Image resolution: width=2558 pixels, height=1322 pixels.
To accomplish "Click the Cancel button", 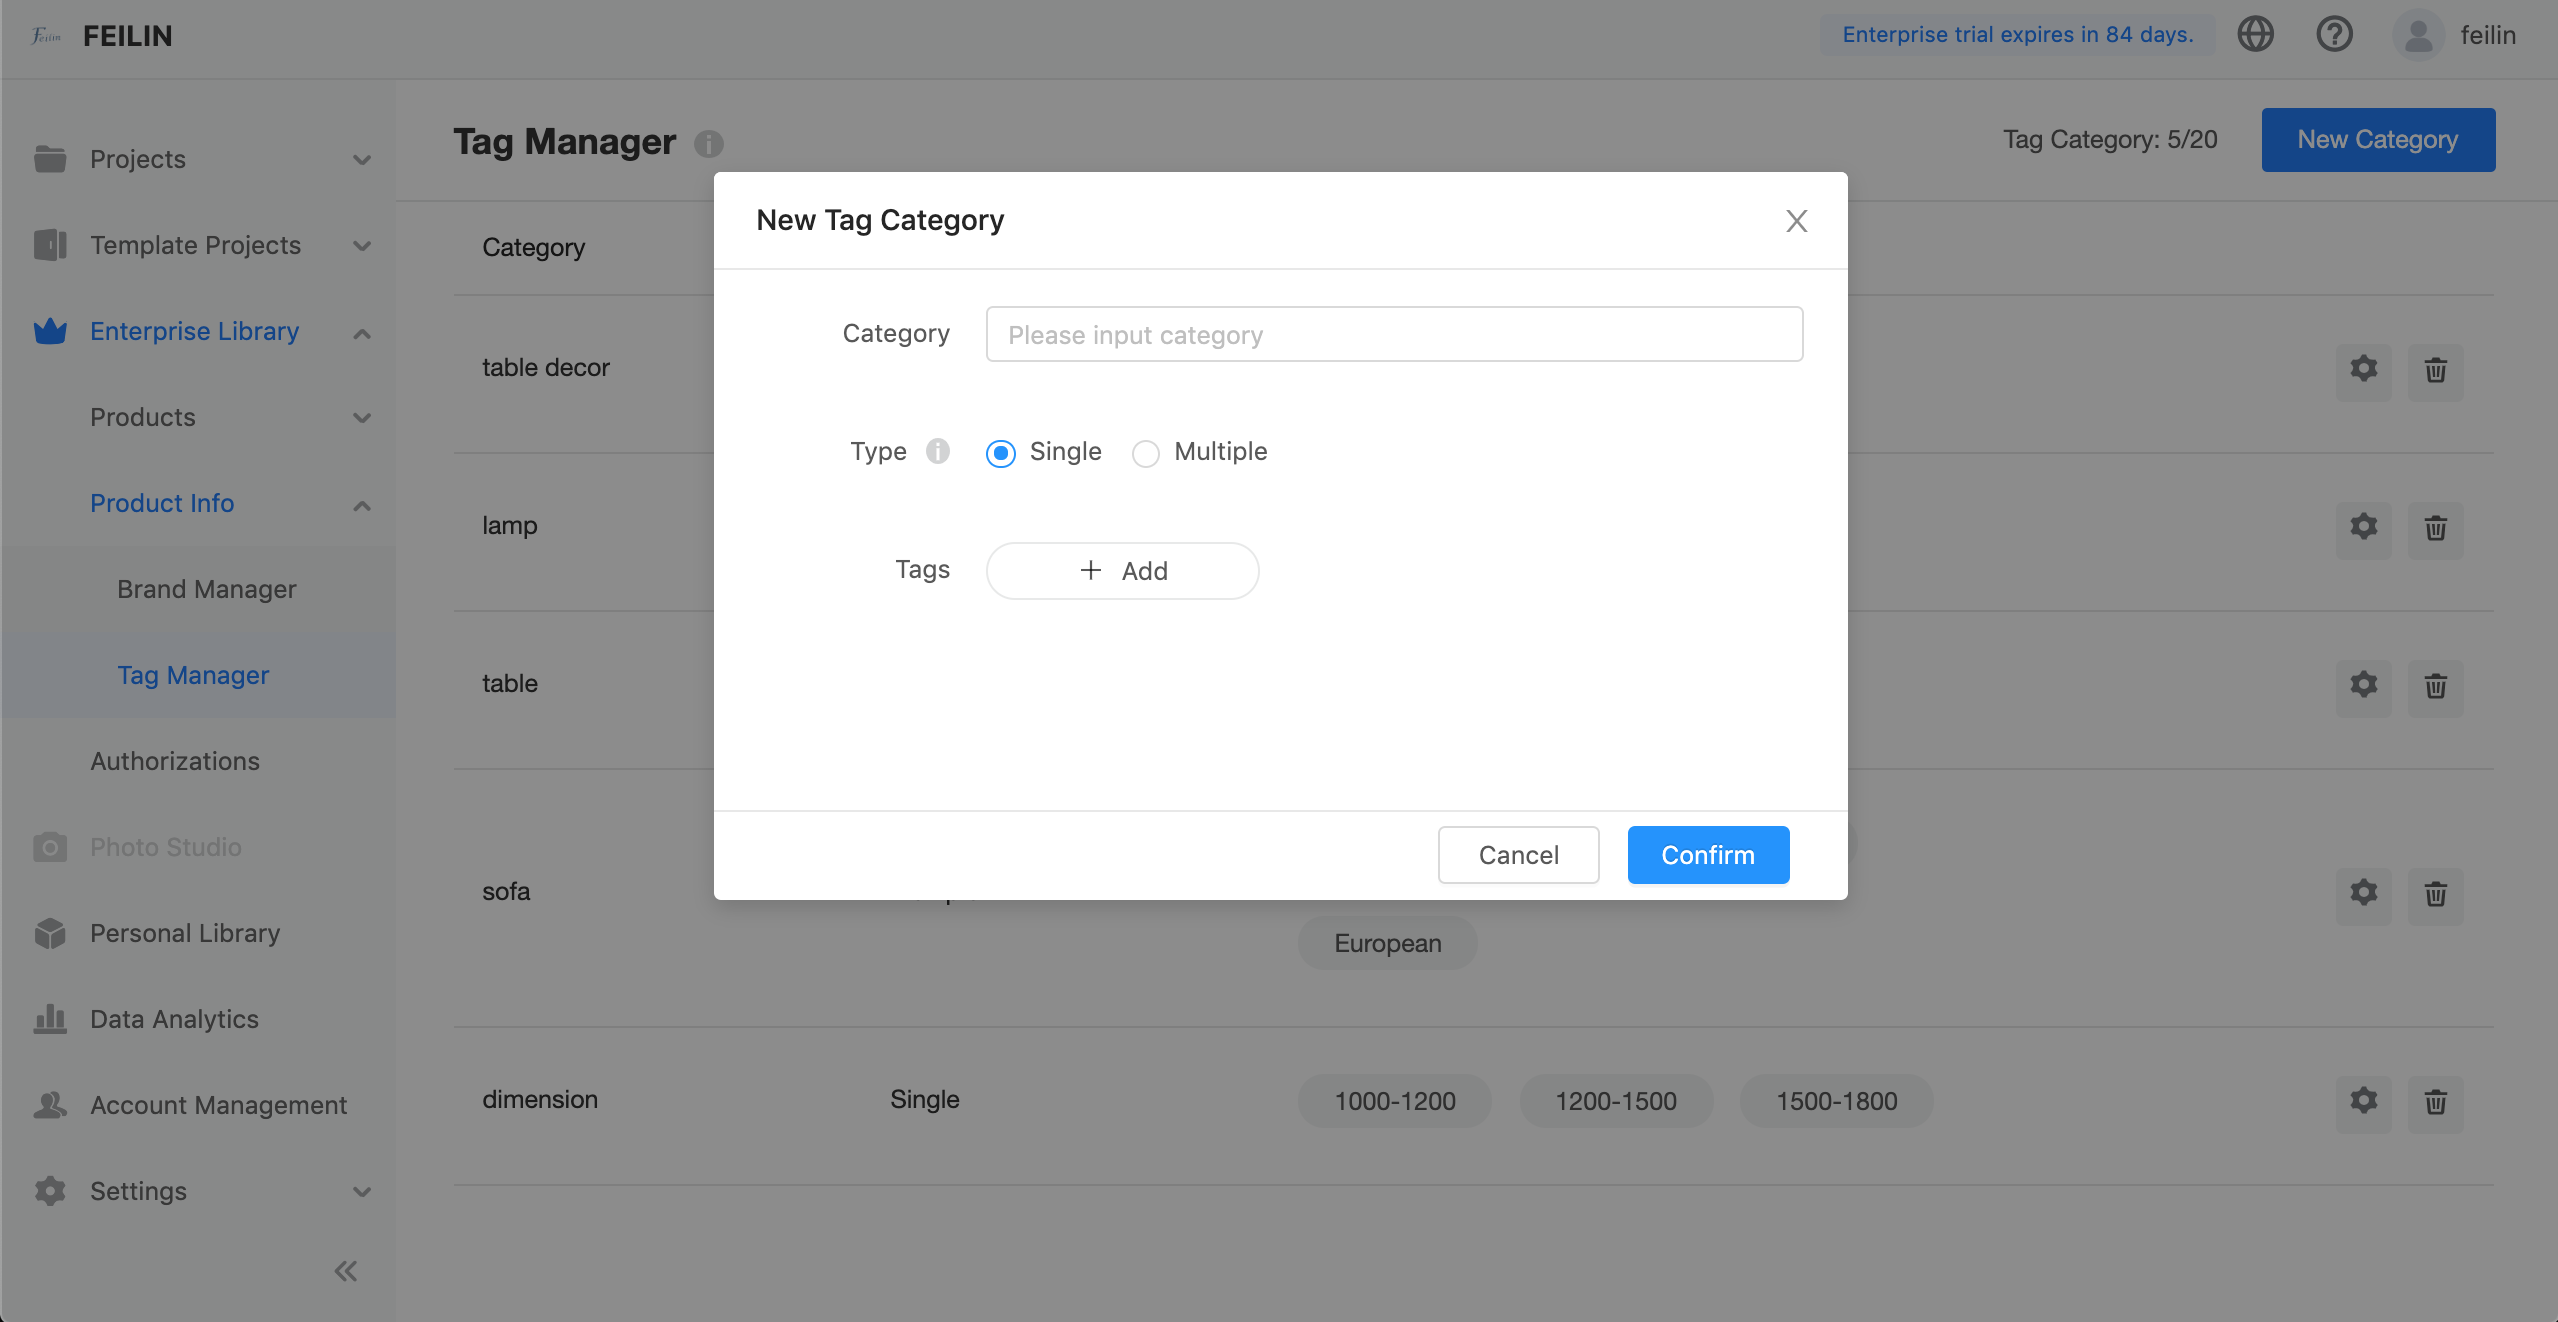I will (x=1518, y=855).
